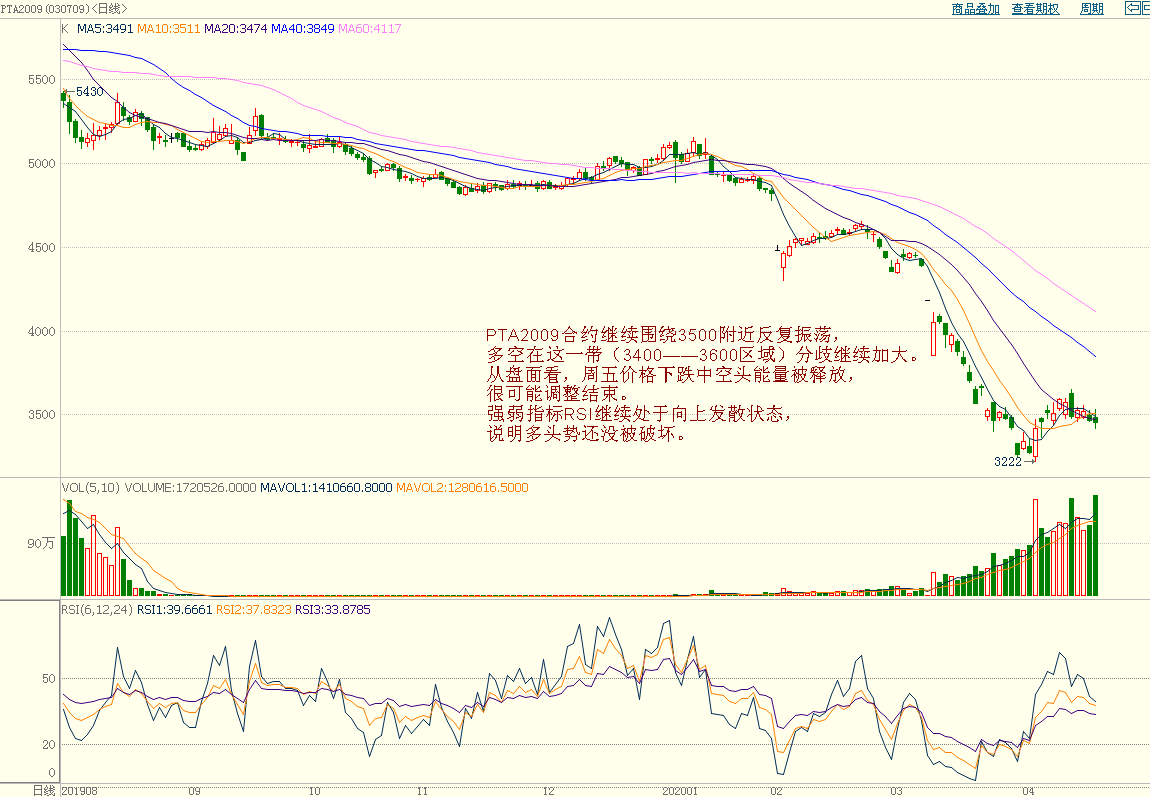
Task: Select the MAVOL2:1280616.5000 value
Action: coord(462,488)
